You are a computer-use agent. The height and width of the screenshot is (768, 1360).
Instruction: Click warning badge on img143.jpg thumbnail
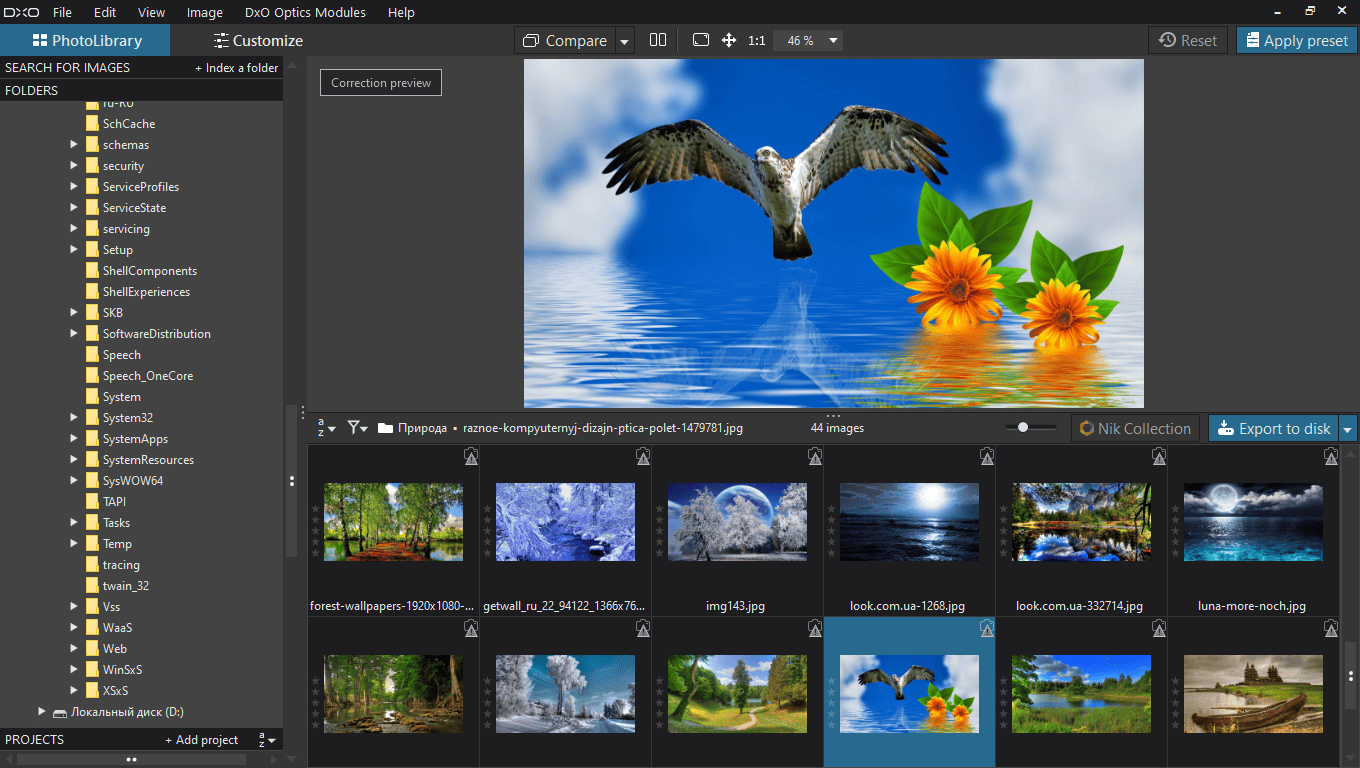tap(815, 456)
